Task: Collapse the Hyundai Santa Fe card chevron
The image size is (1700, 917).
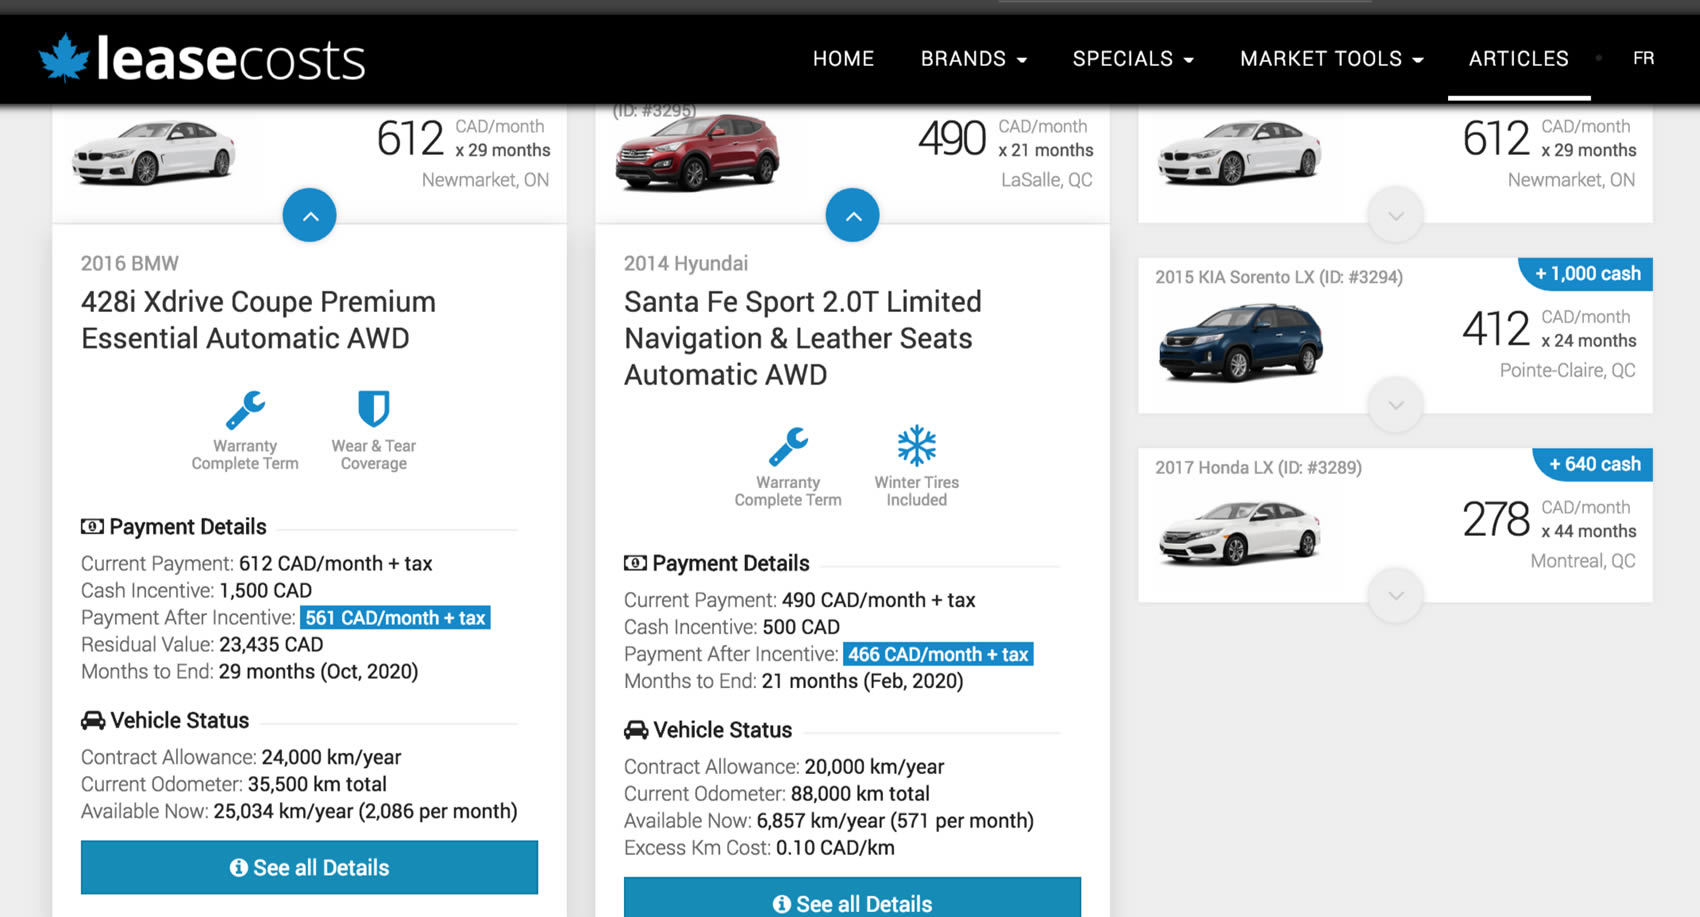Action: click(x=853, y=215)
